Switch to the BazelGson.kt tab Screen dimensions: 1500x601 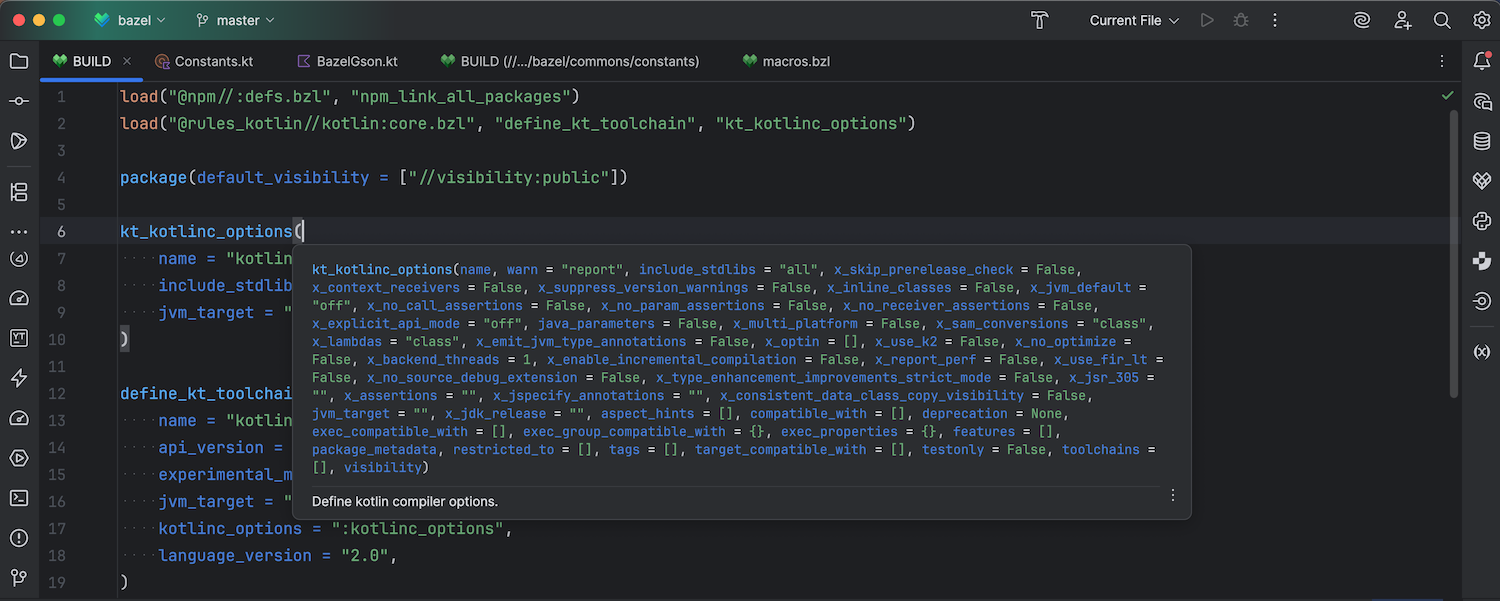click(347, 61)
